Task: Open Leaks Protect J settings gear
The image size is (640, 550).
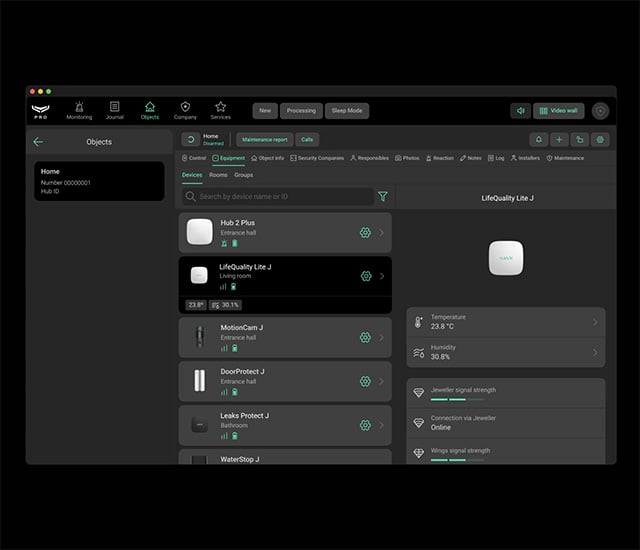Action: [365, 425]
